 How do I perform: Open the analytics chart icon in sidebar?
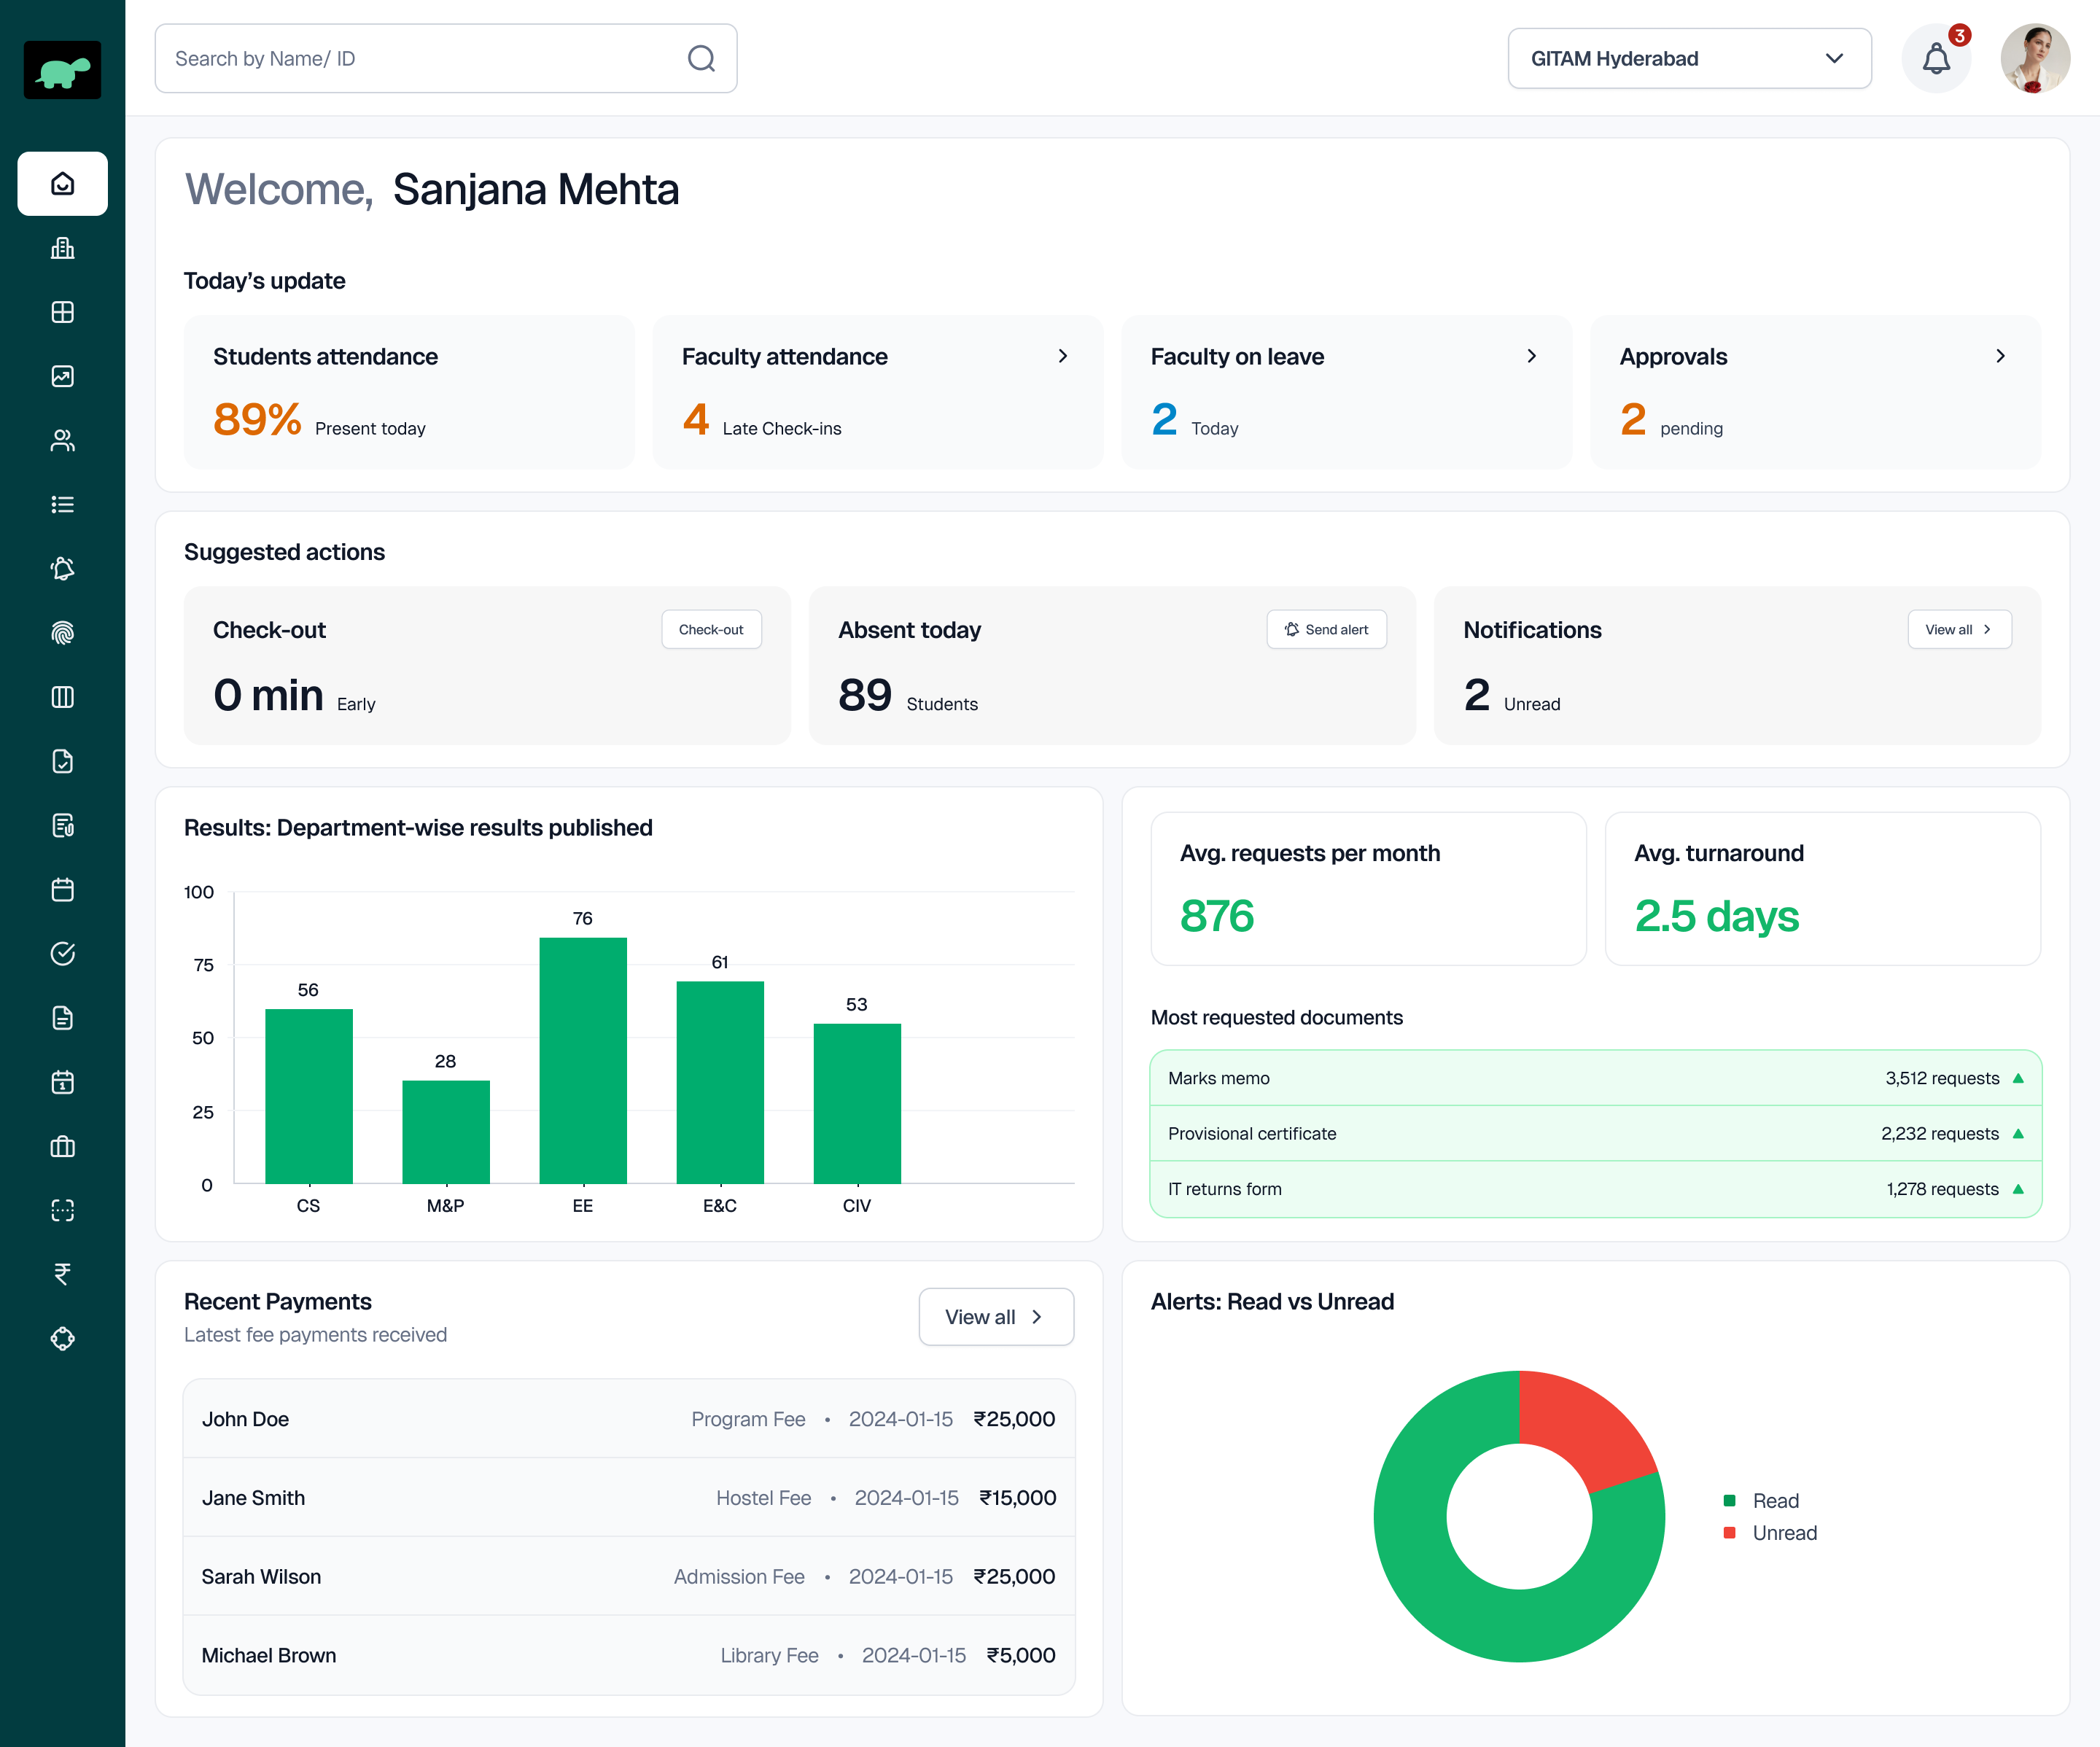(62, 376)
